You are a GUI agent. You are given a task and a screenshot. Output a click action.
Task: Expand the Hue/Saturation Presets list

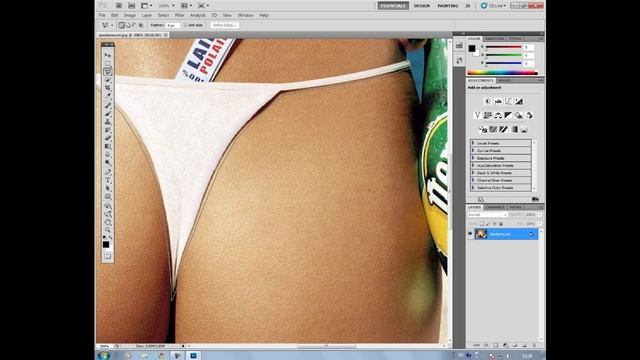tap(473, 165)
